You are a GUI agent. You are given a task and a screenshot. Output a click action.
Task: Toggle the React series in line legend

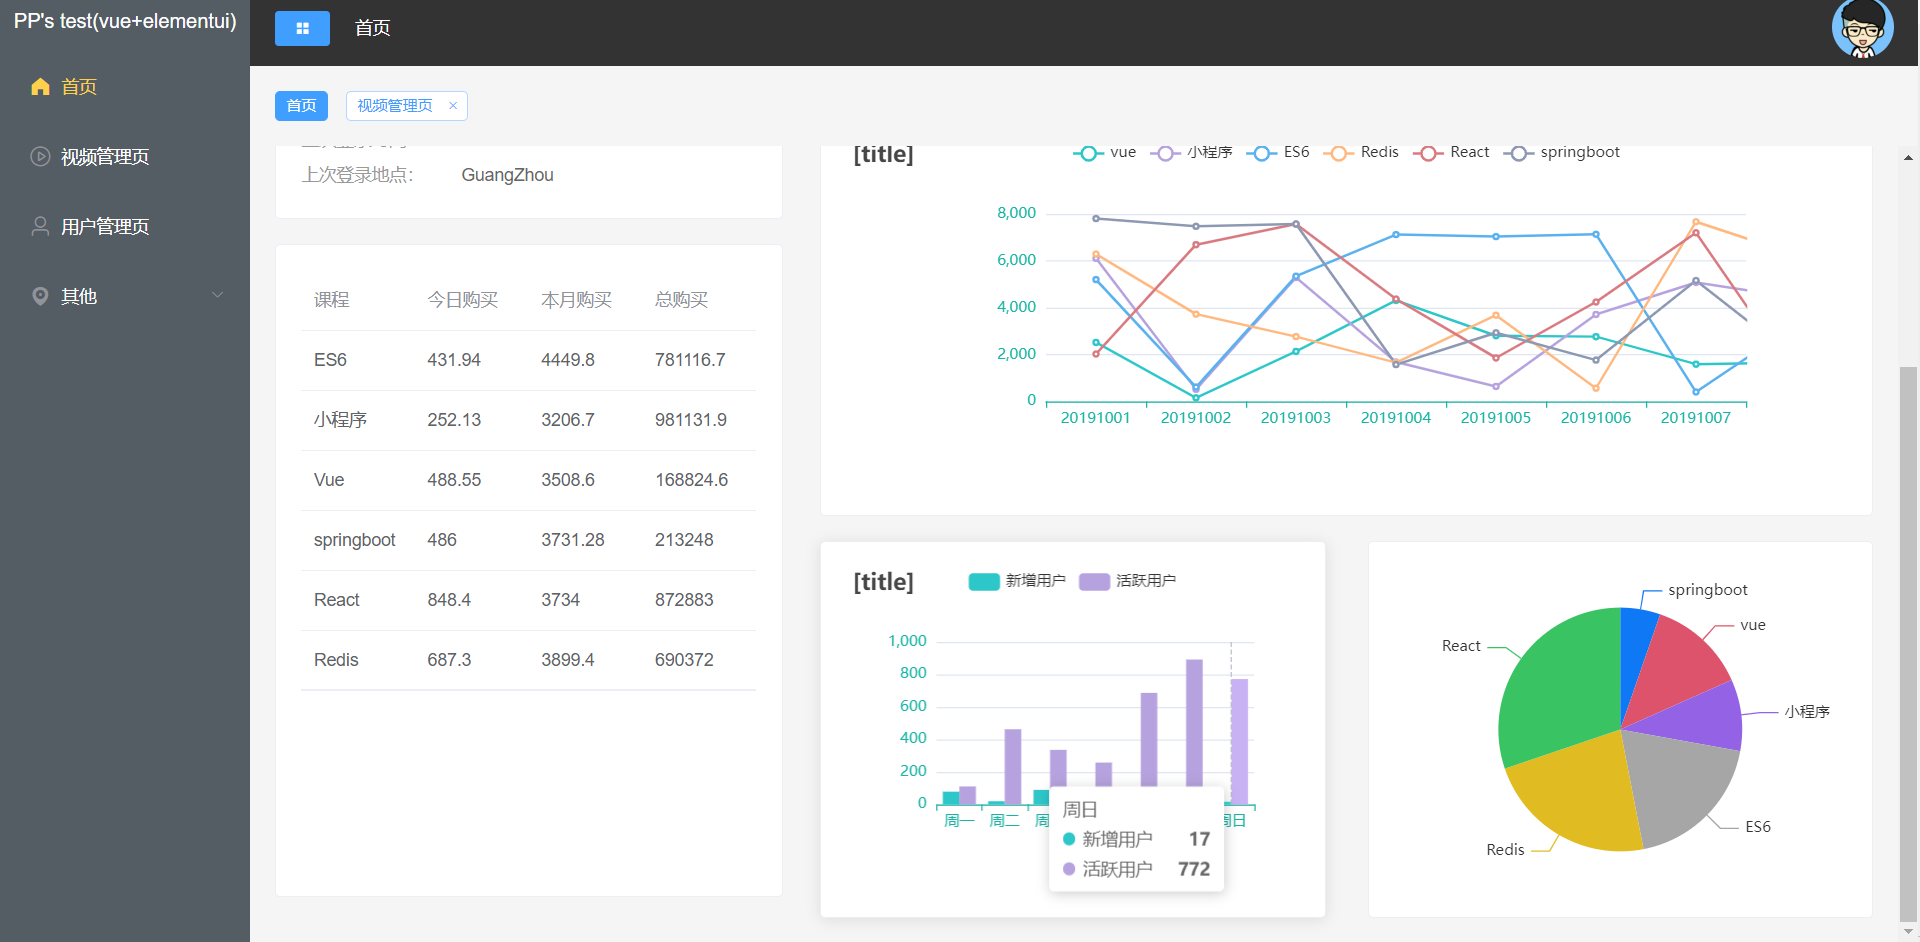coord(1451,152)
